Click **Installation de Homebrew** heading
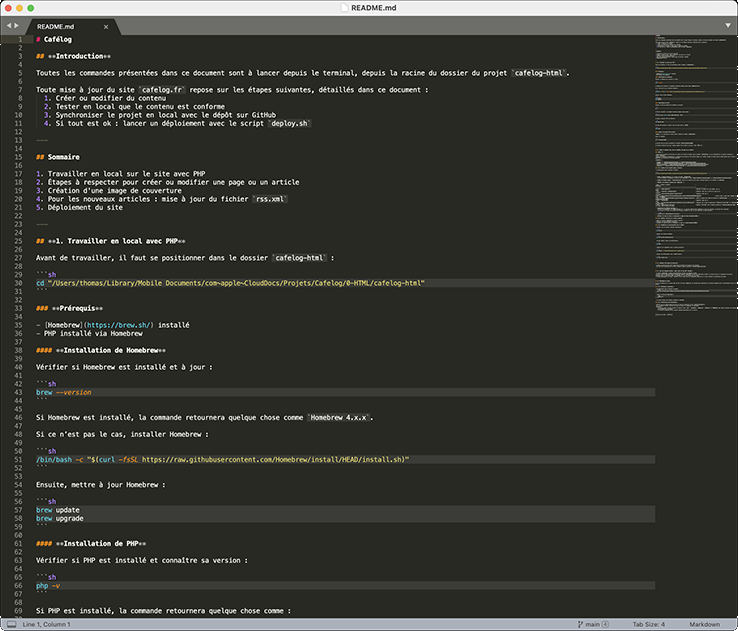The height and width of the screenshot is (631, 738). (x=101, y=351)
